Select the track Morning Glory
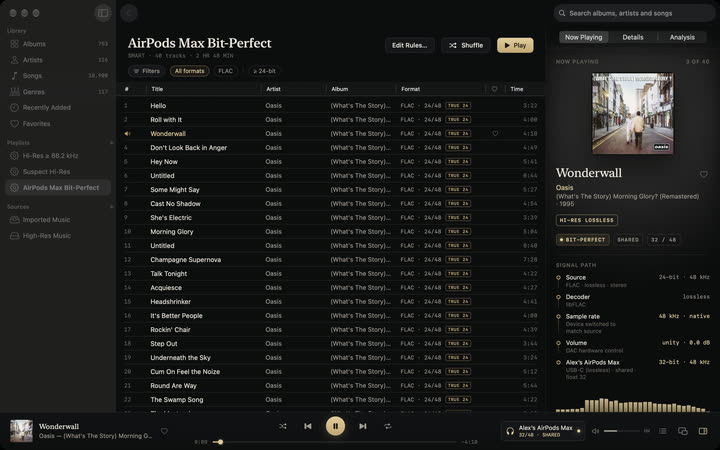Image resolution: width=720 pixels, height=450 pixels. pos(331,231)
